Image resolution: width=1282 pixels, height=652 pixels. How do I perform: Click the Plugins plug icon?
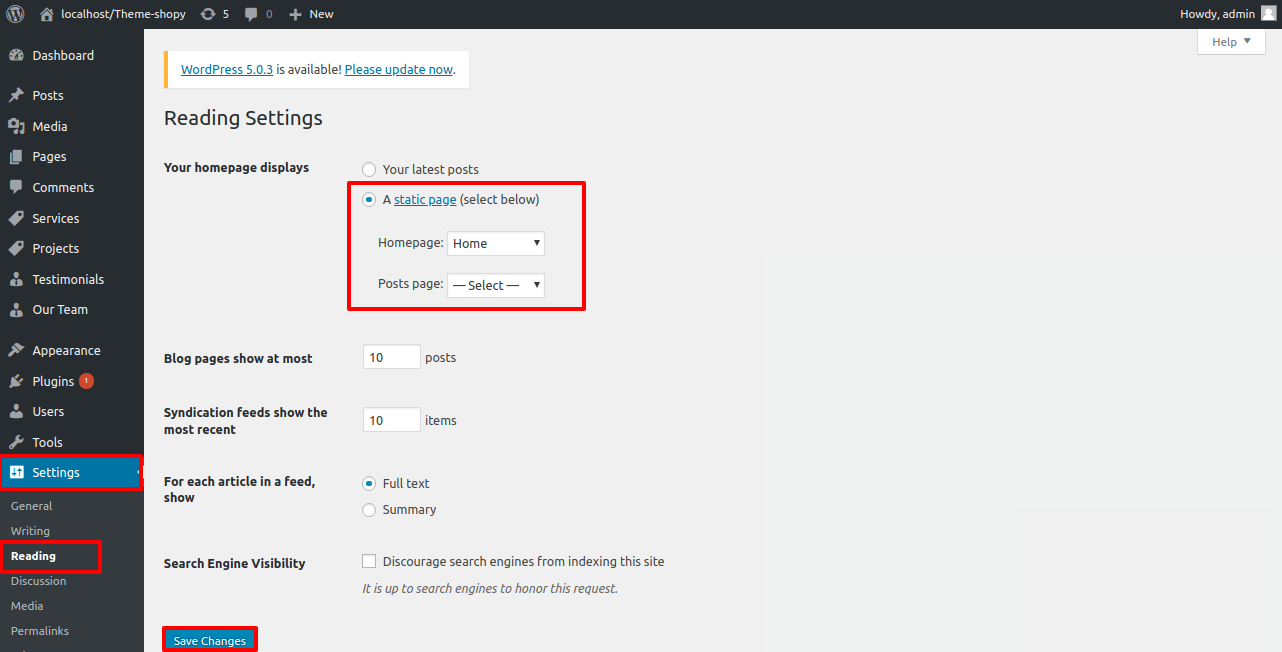pyautogui.click(x=16, y=381)
